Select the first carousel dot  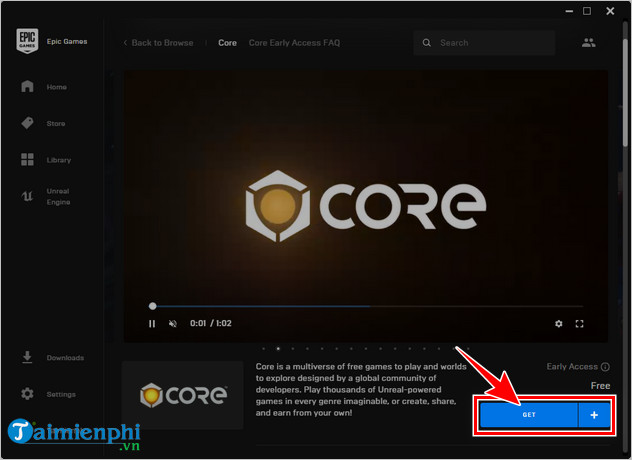[x=264, y=348]
